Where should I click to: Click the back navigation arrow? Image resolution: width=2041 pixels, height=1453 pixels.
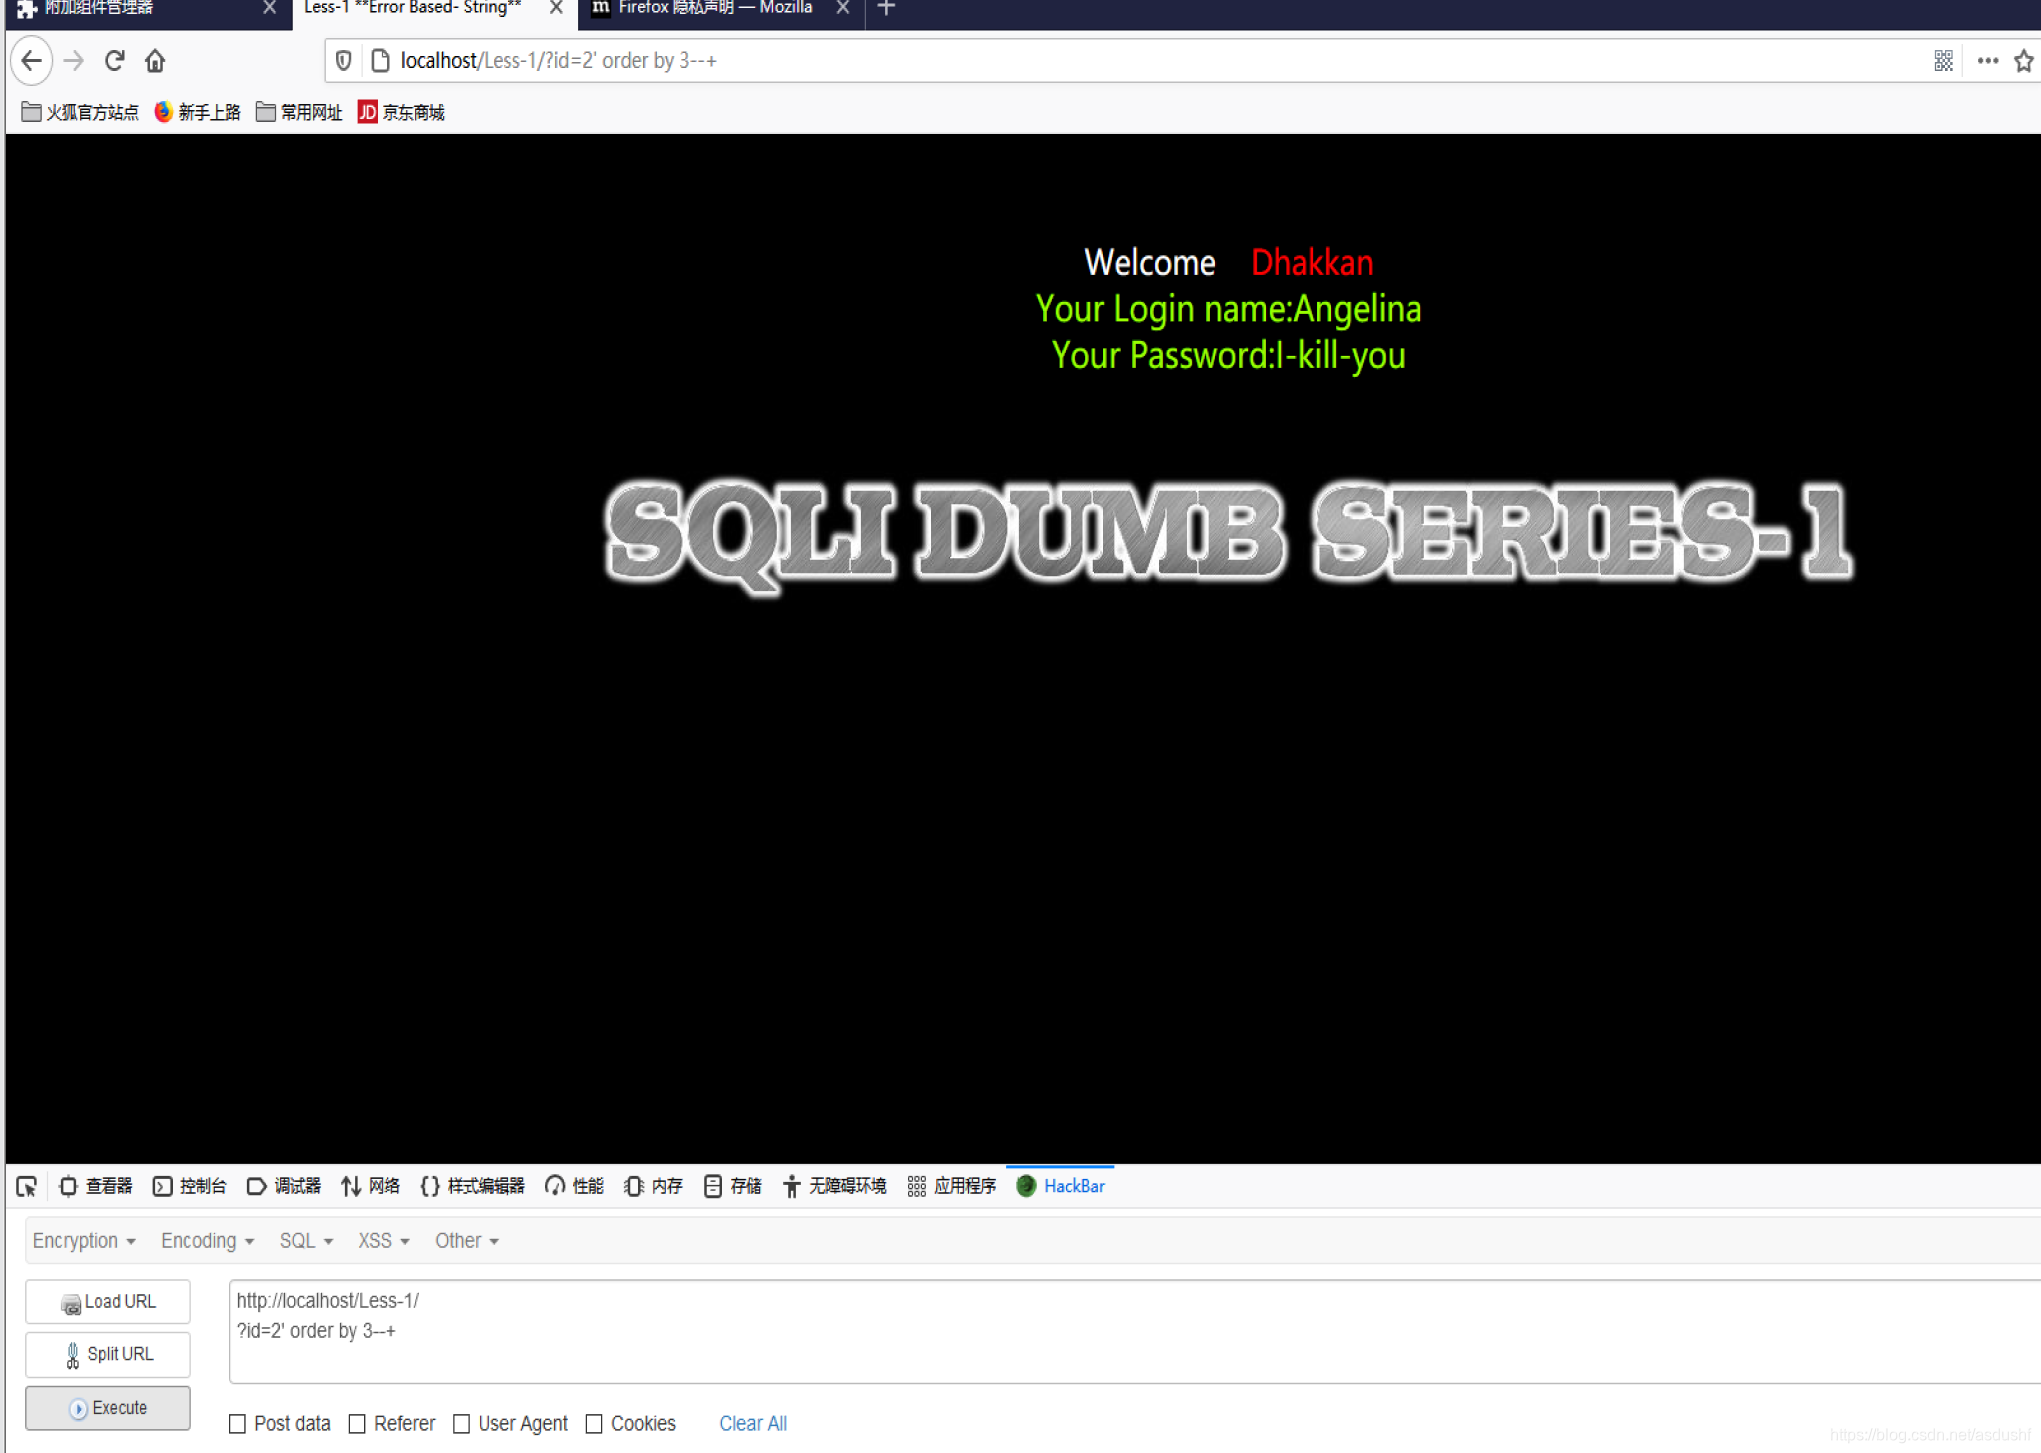tap(32, 61)
